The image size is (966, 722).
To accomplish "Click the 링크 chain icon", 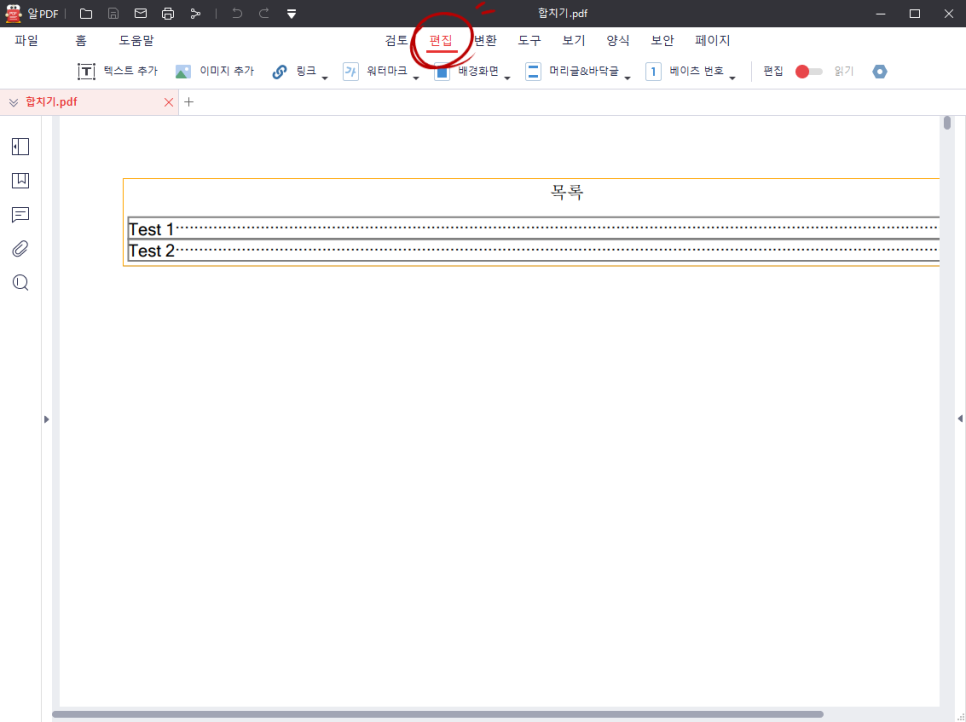I will 280,71.
